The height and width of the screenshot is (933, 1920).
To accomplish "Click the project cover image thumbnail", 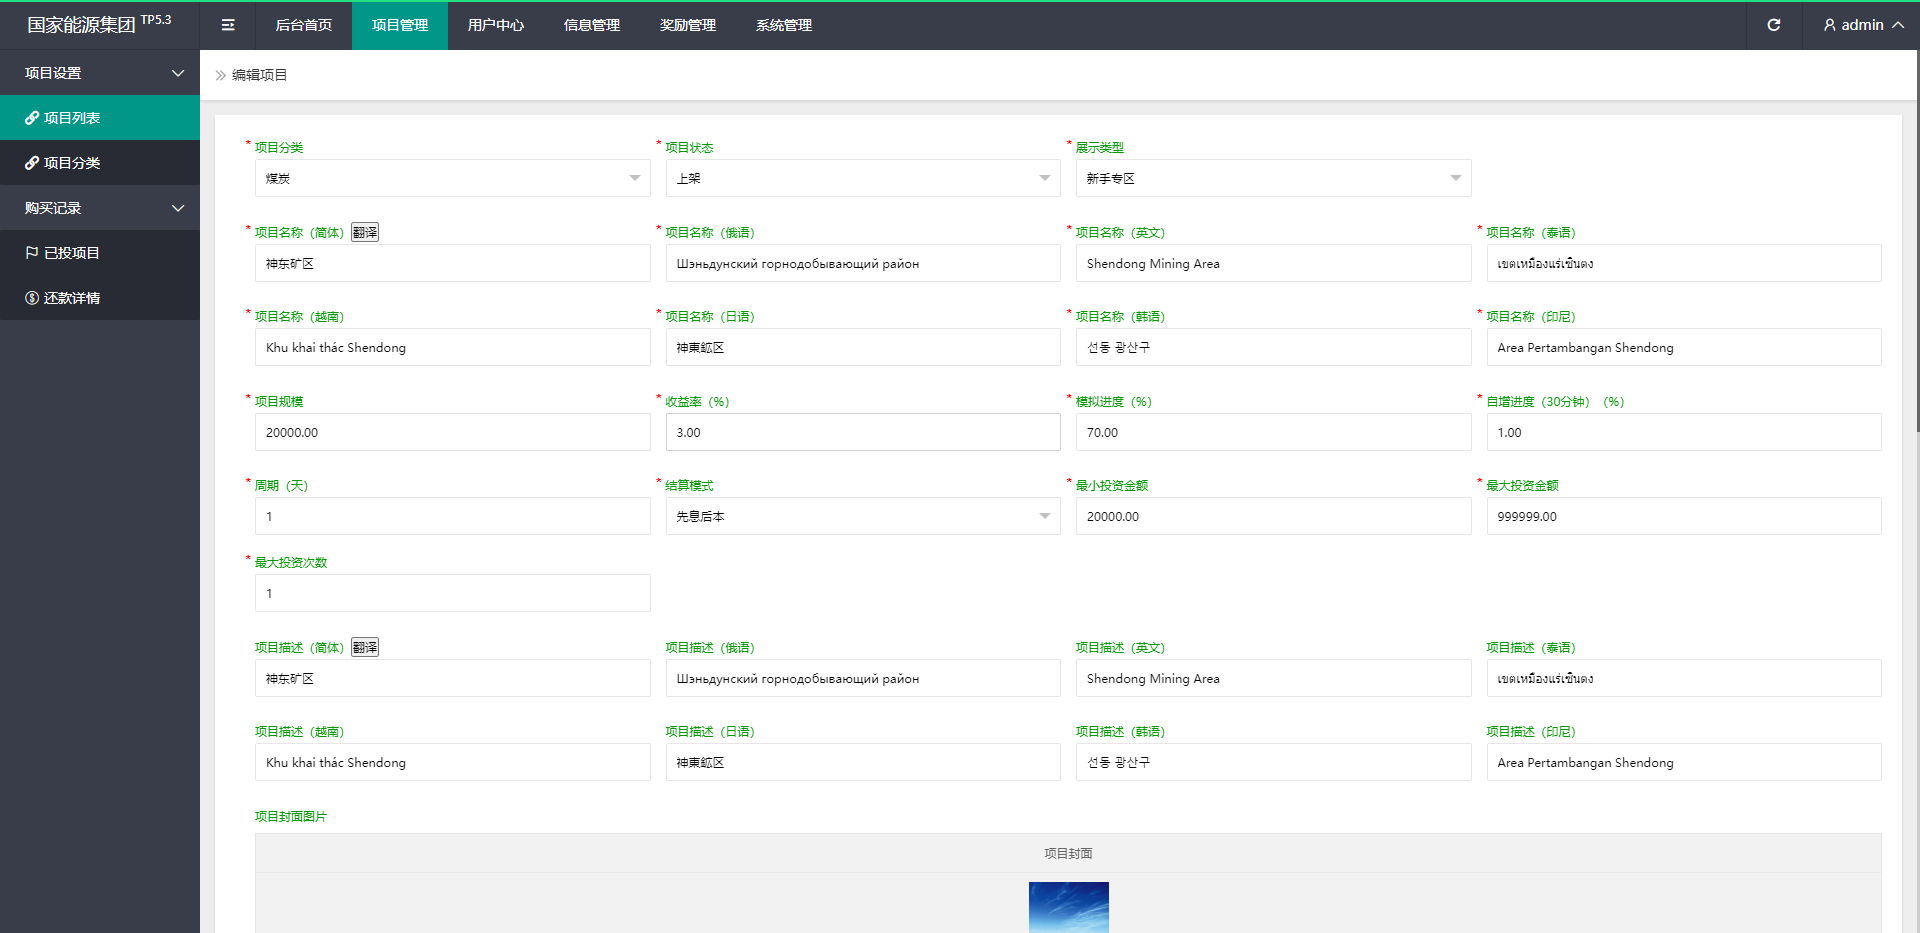I will click(1068, 907).
